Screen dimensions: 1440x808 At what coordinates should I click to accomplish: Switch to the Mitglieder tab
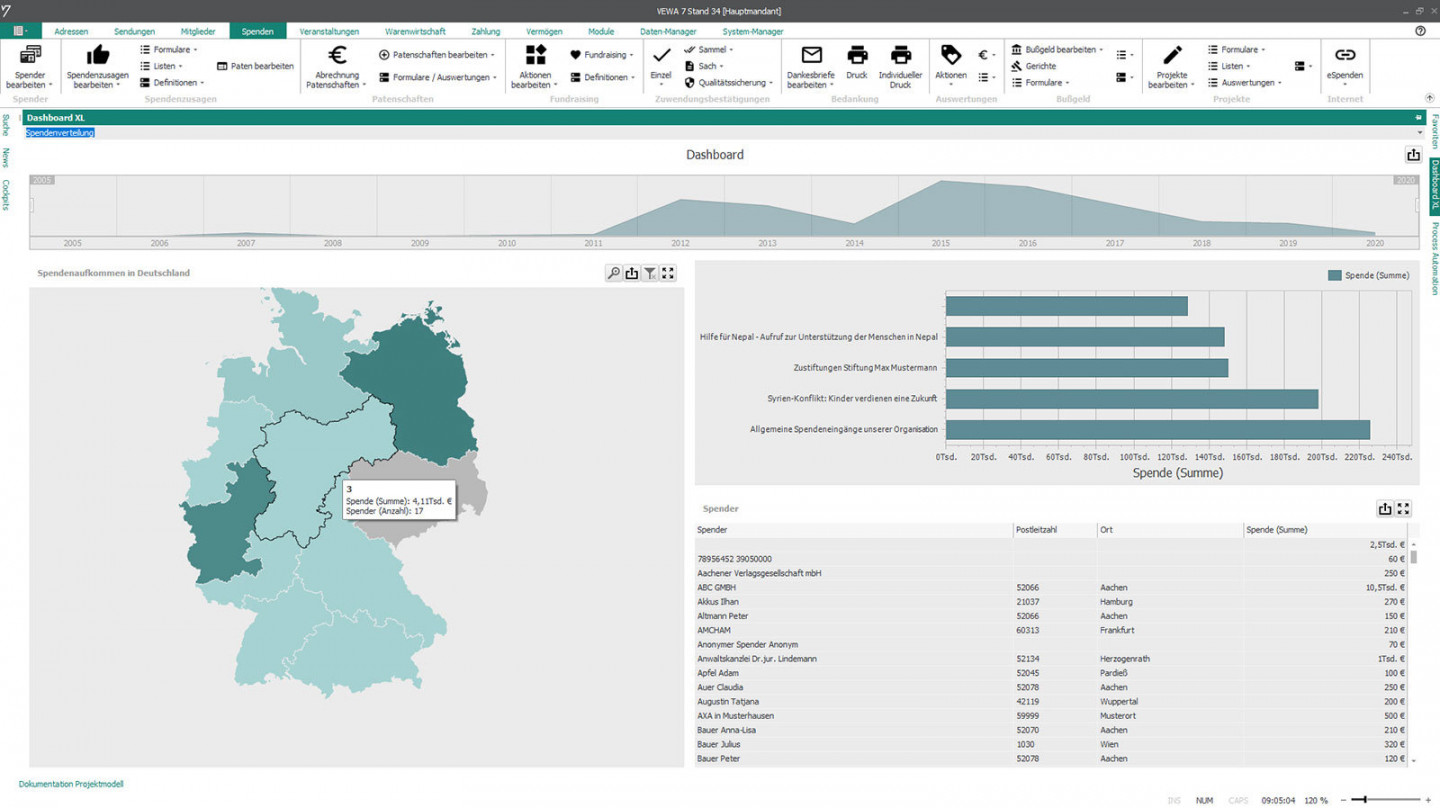click(x=198, y=31)
